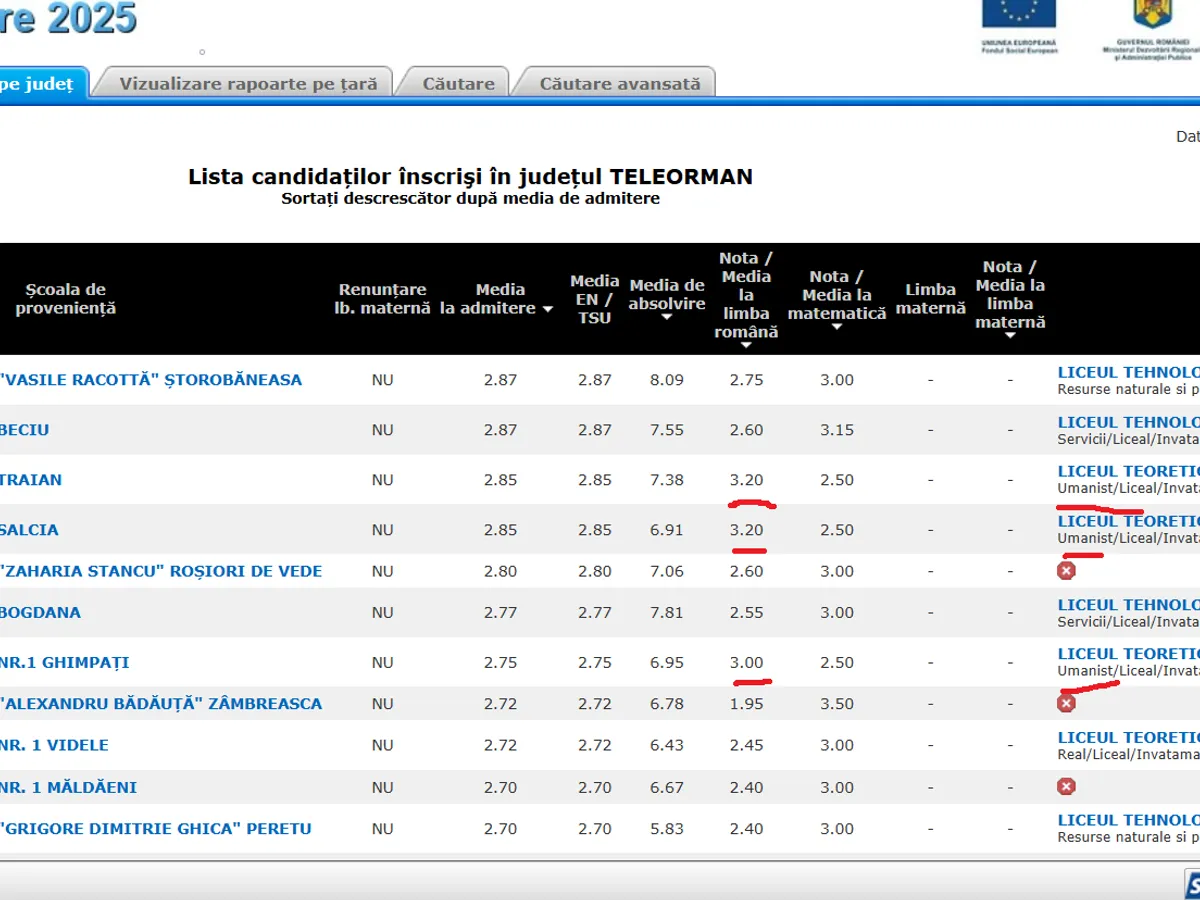Select the active 'pe județ' tab
Viewport: 1200px width, 900px height.
pos(38,84)
